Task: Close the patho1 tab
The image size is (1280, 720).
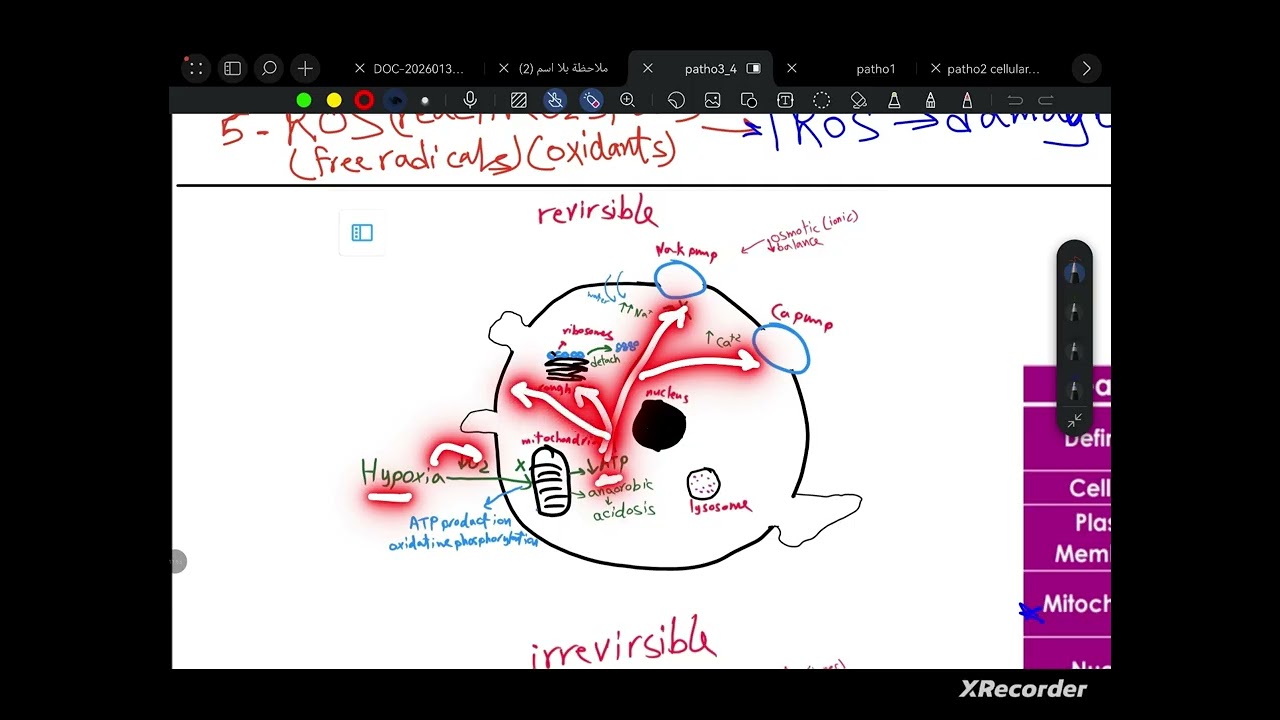Action: pyautogui.click(x=791, y=69)
